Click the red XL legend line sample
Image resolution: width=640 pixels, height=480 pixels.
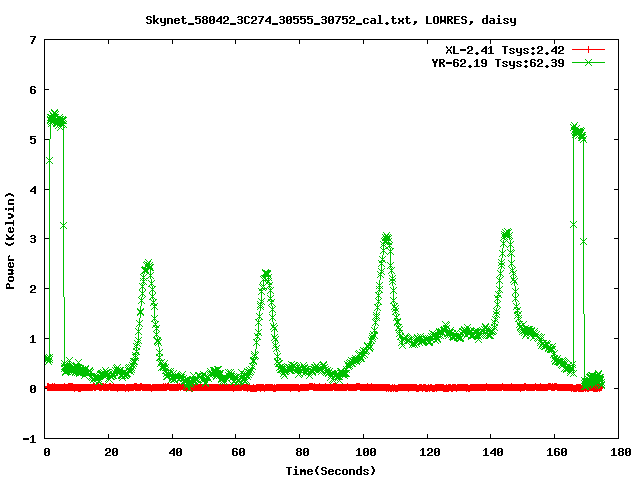[x=588, y=50]
